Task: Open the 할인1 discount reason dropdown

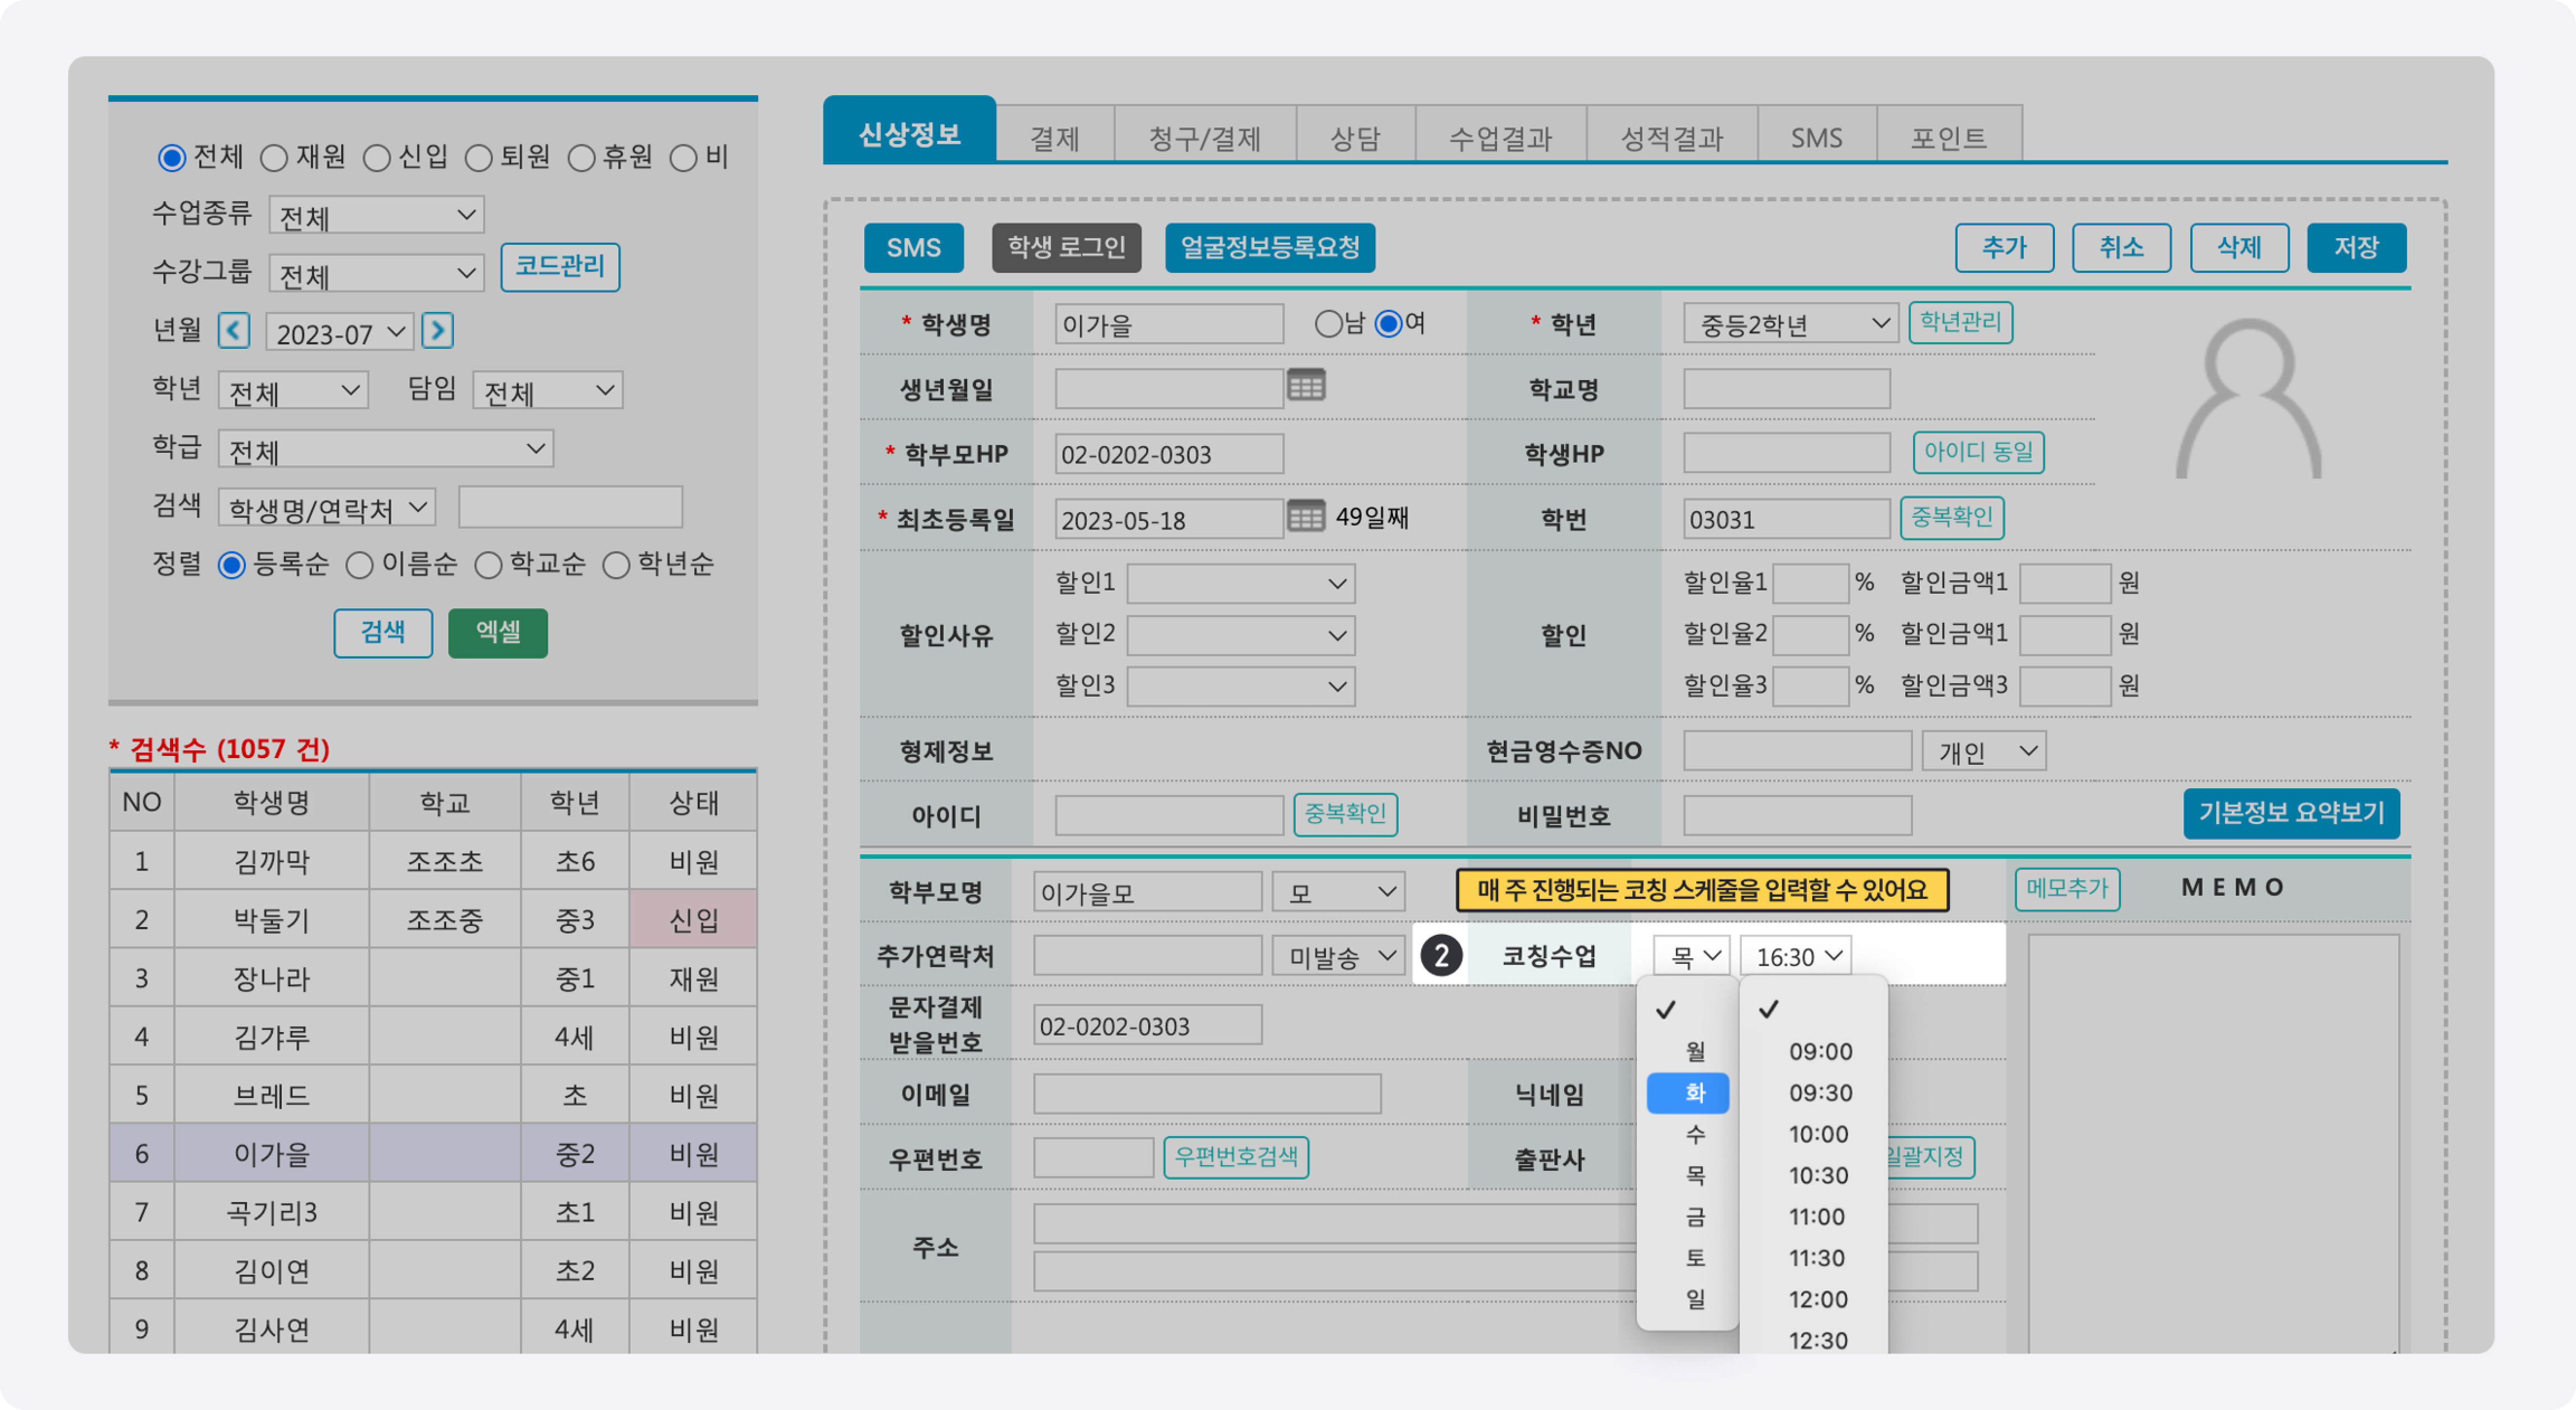Action: [x=1240, y=584]
